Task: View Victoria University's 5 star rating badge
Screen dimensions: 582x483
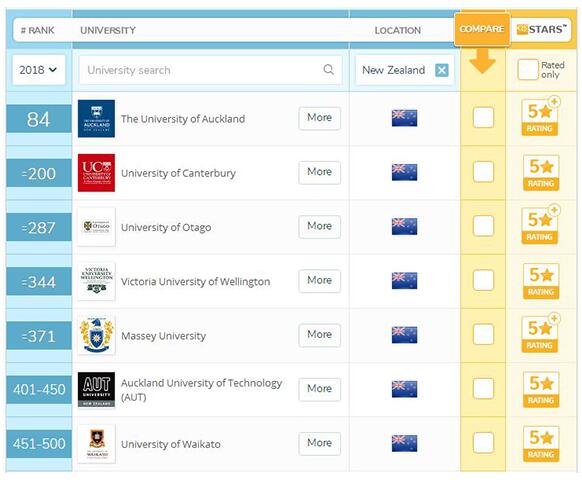Action: point(541,281)
